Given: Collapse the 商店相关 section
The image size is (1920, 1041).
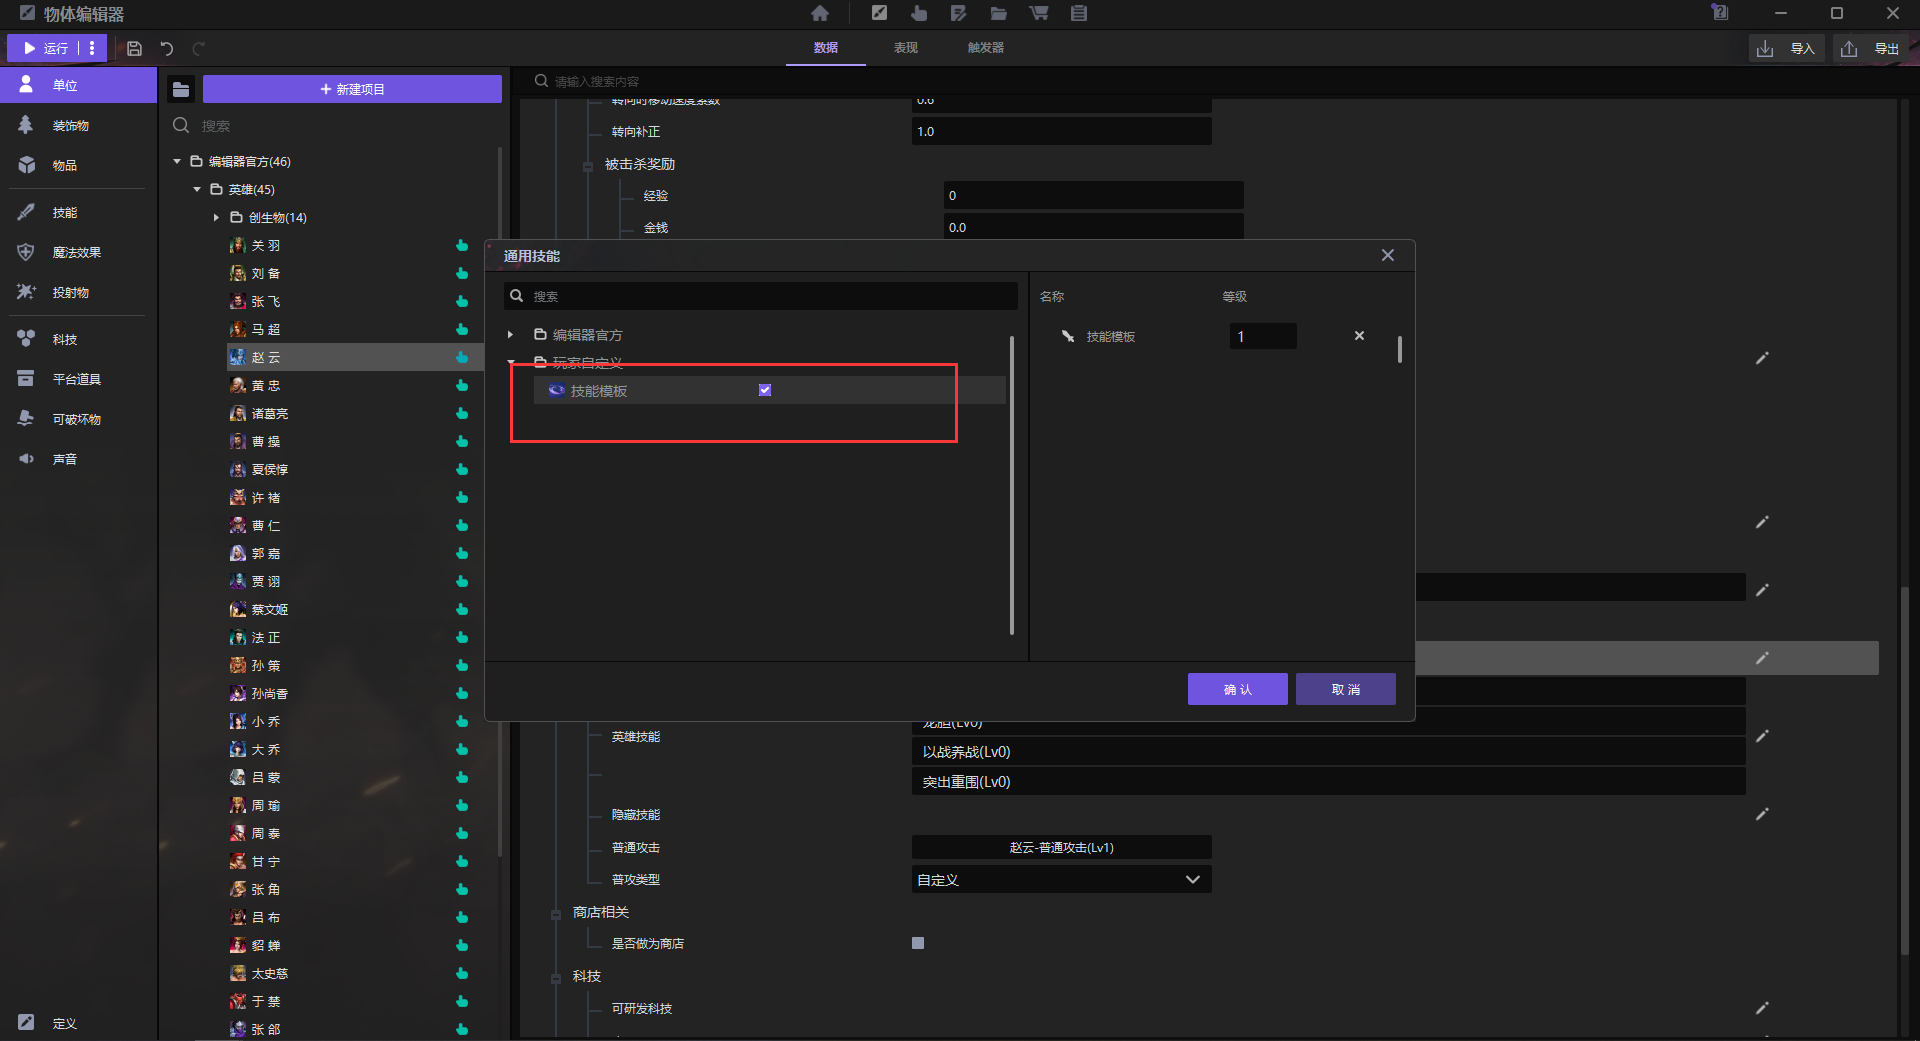Looking at the screenshot, I should pos(556,913).
